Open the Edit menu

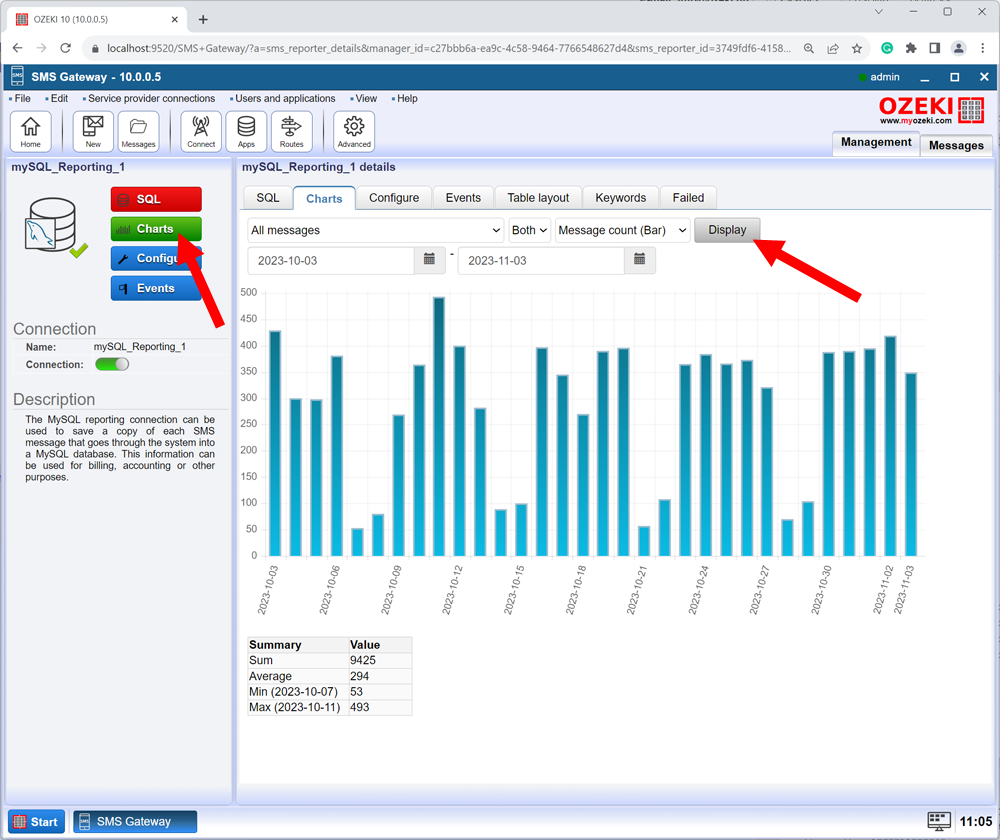(59, 98)
